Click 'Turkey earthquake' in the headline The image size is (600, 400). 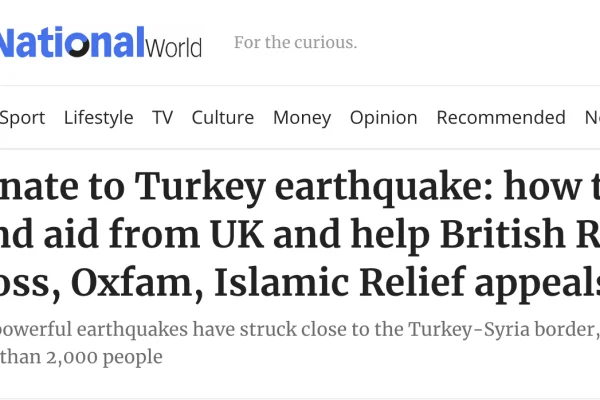(256, 185)
